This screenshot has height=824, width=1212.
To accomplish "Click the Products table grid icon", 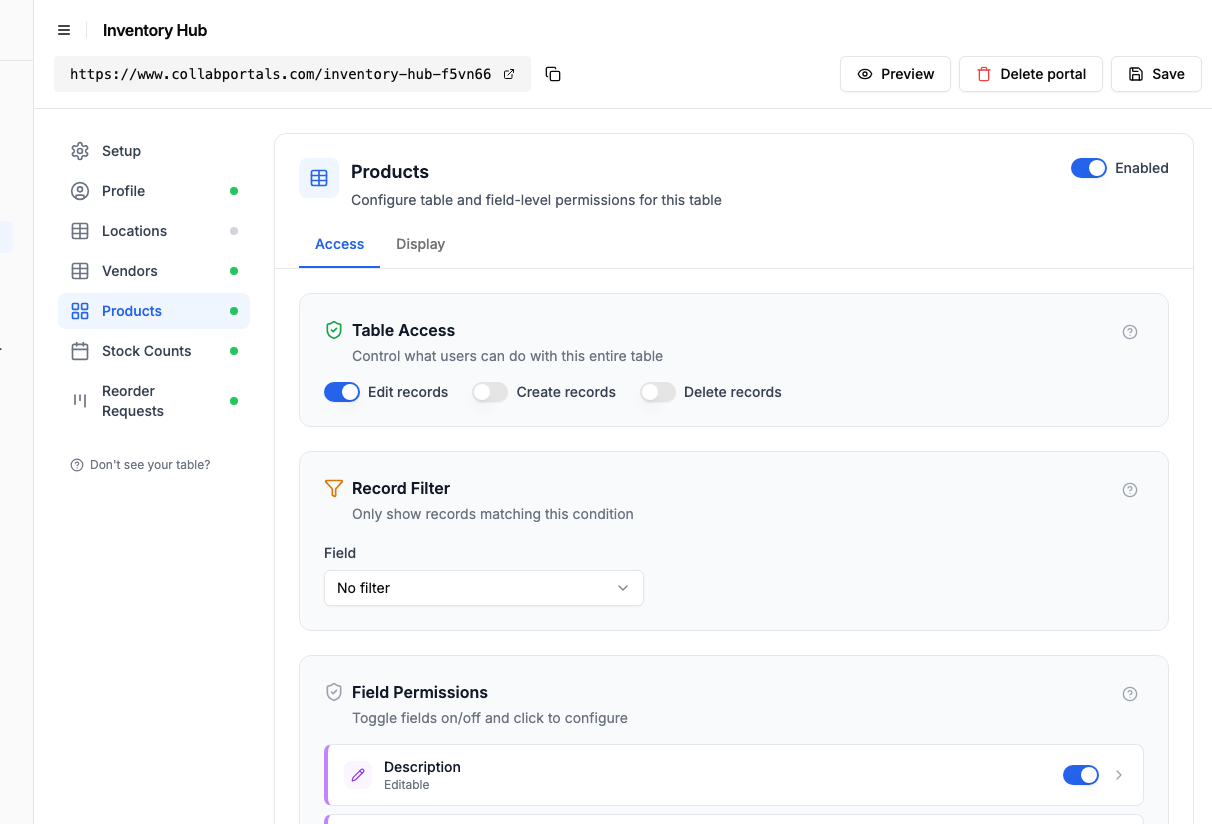I will coord(319,178).
